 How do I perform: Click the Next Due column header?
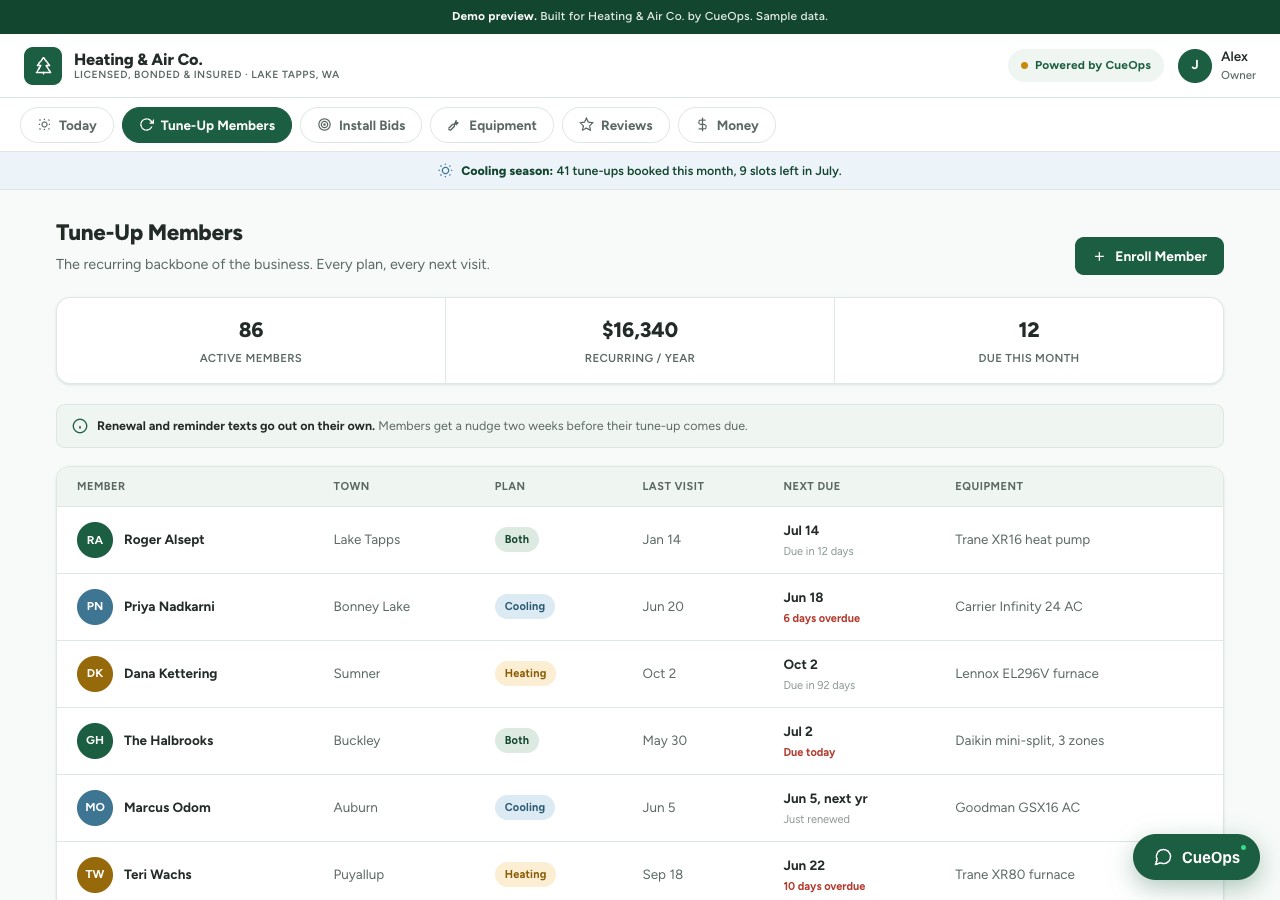[x=812, y=486]
